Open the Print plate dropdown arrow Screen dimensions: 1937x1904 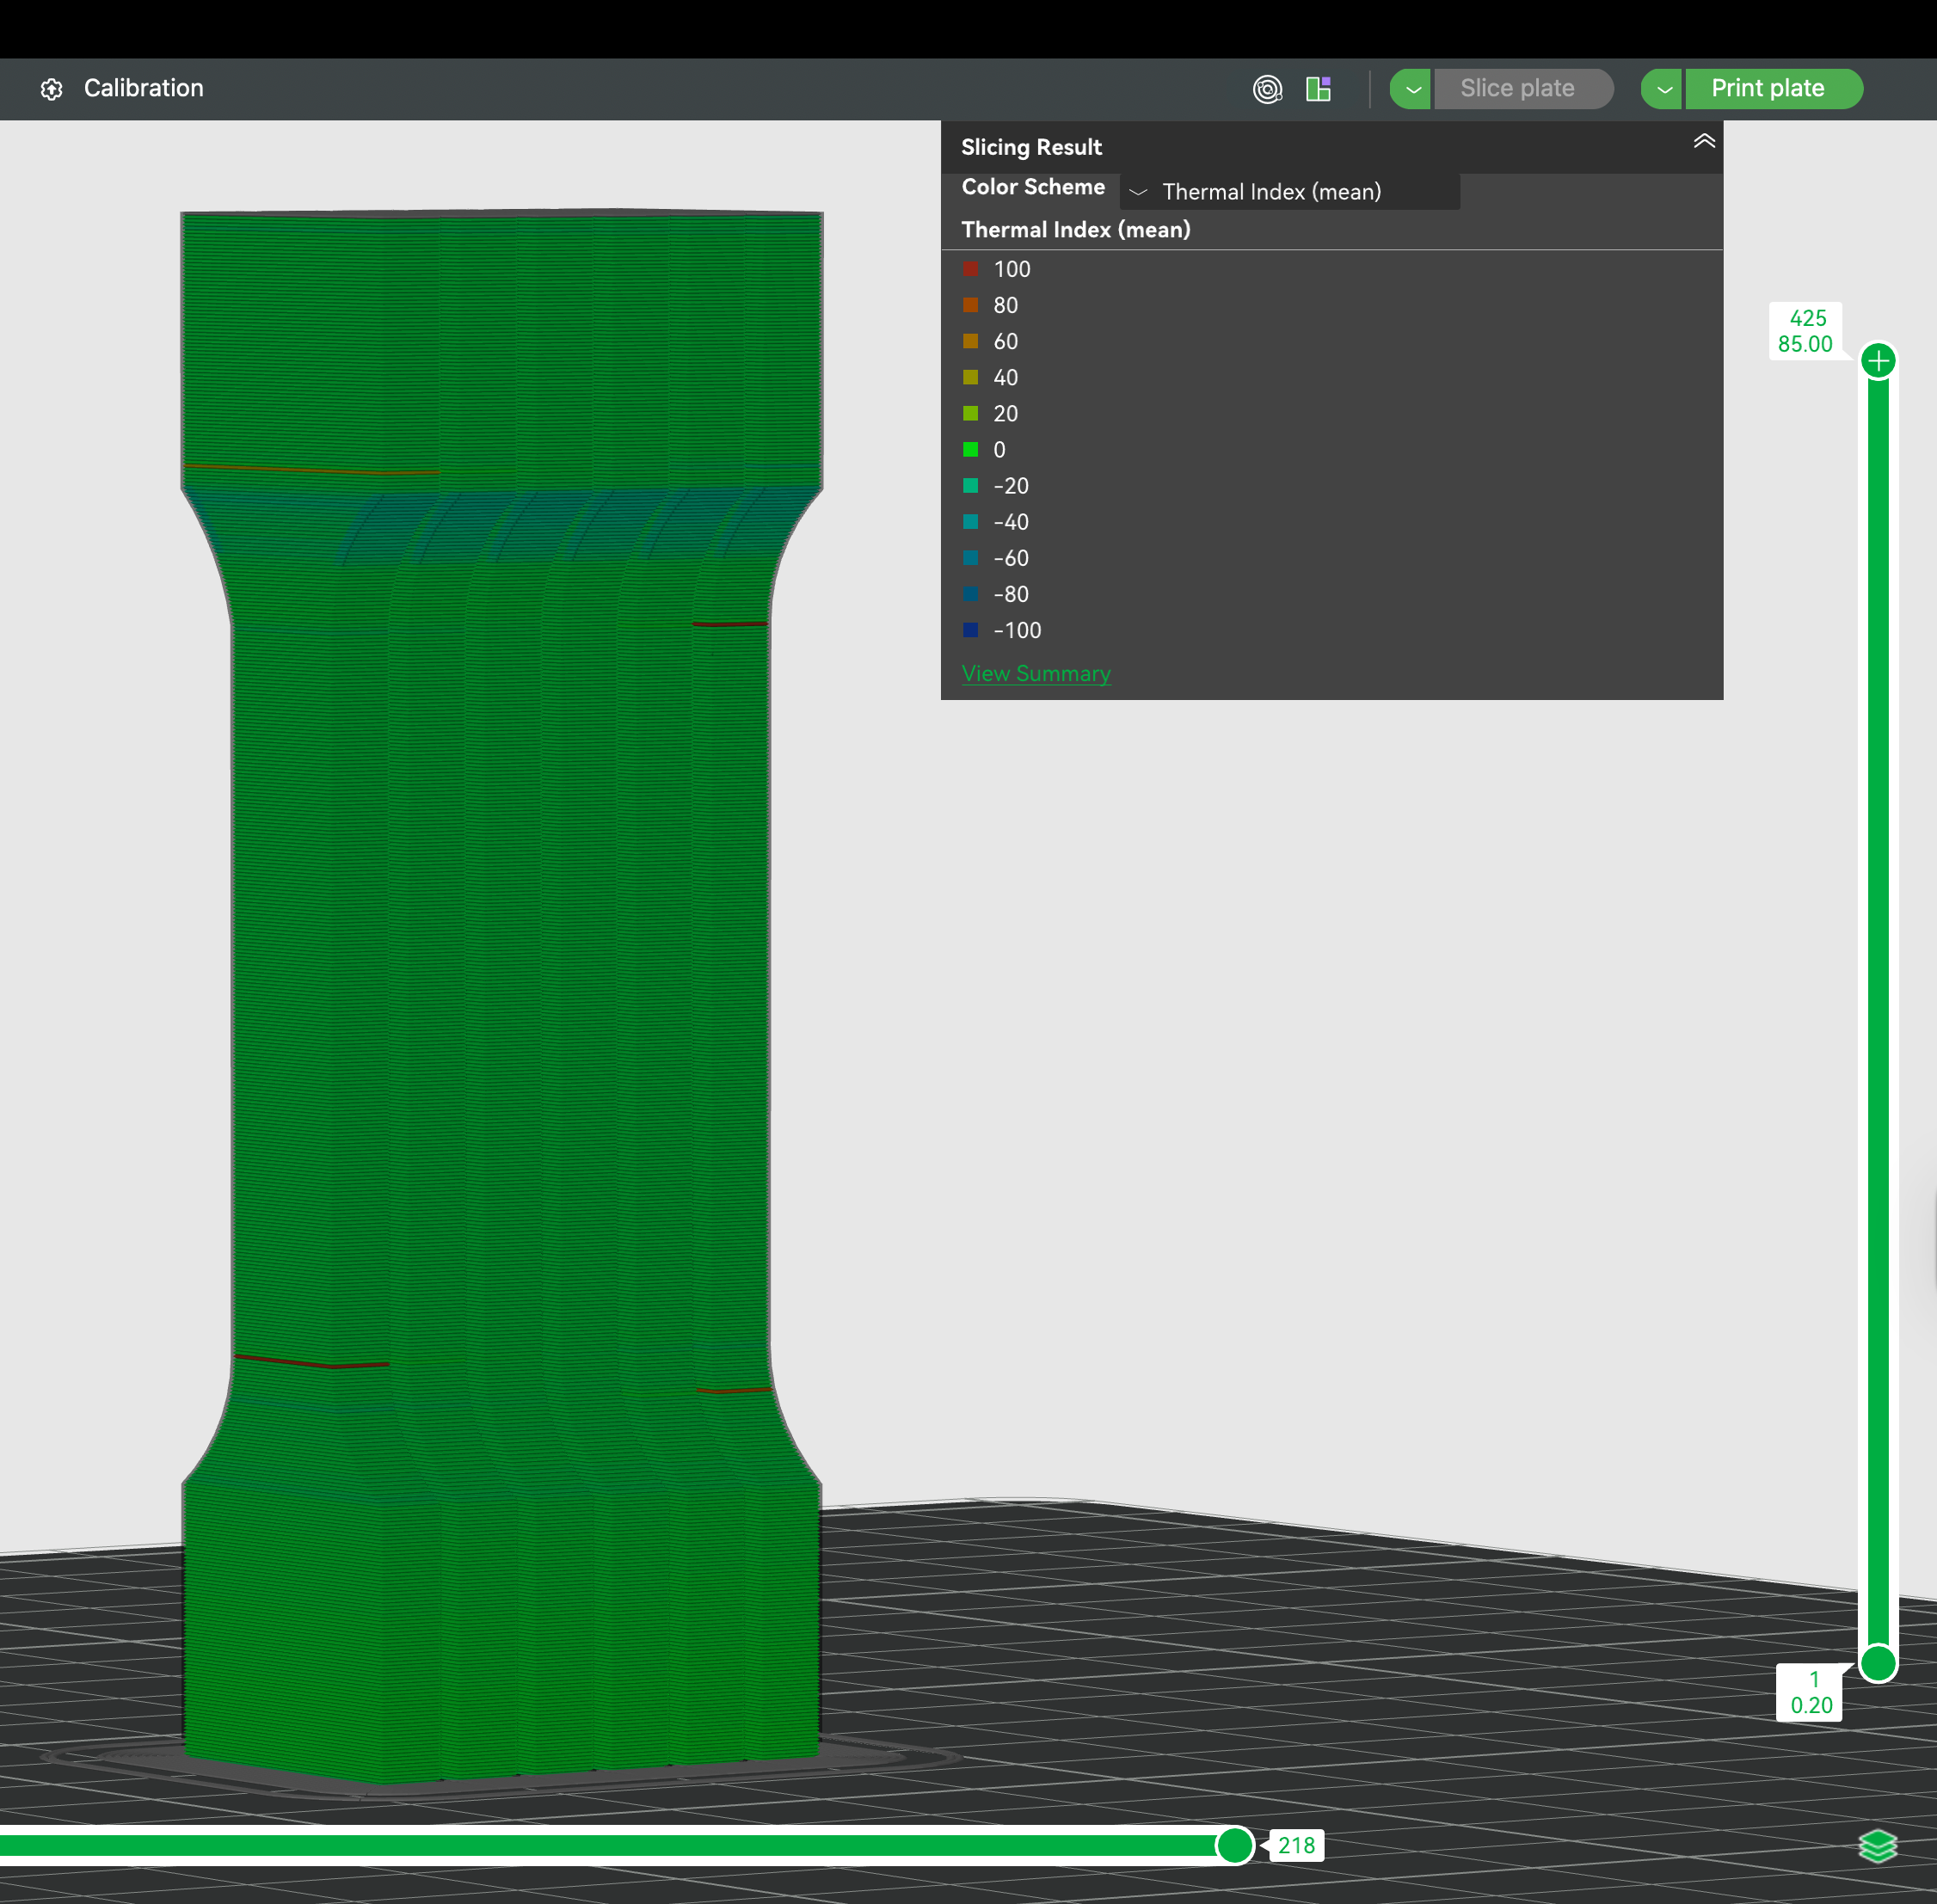tap(1662, 89)
